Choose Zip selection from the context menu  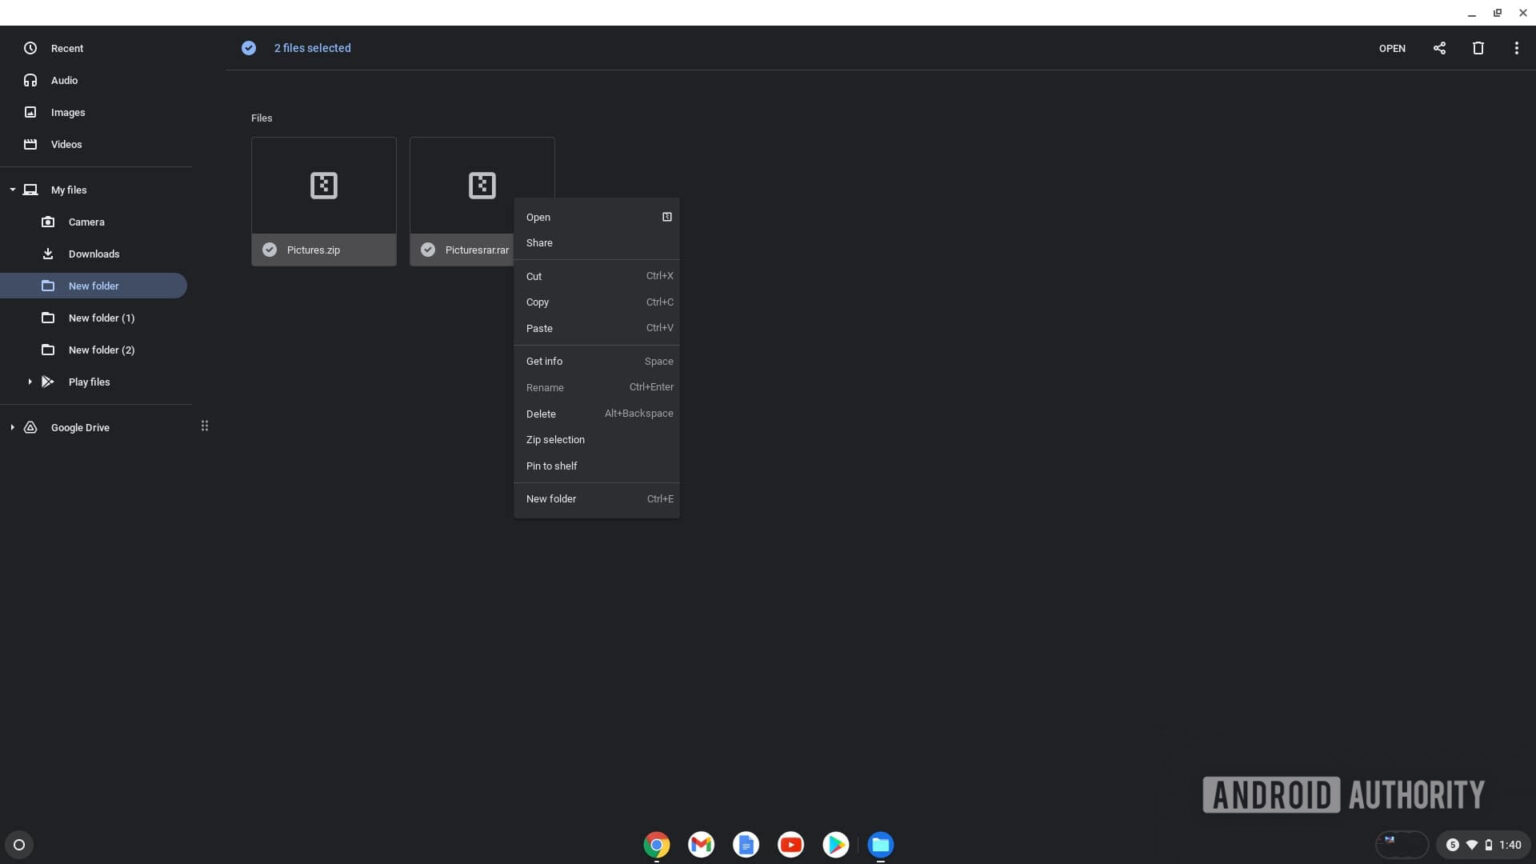[555, 440]
